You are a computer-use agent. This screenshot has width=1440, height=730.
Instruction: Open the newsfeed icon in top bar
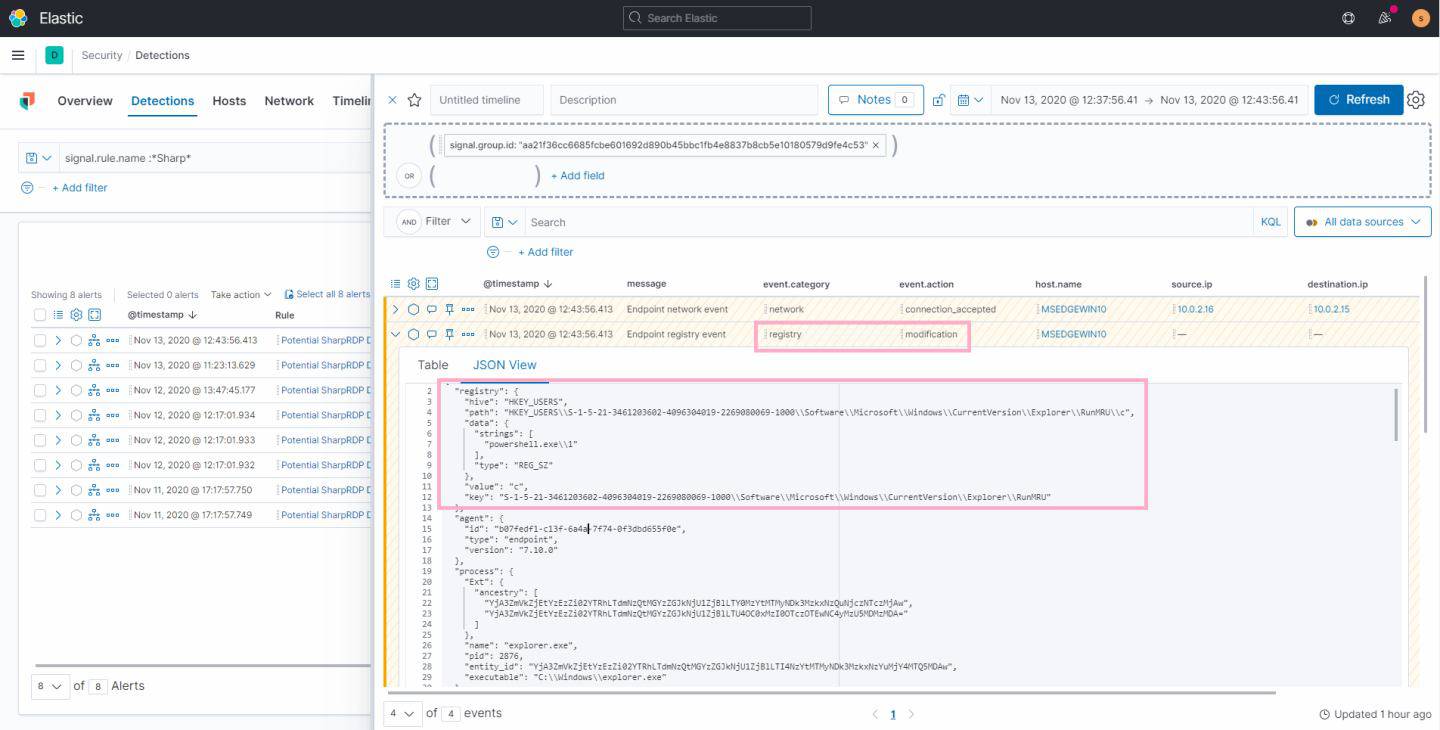point(1384,18)
